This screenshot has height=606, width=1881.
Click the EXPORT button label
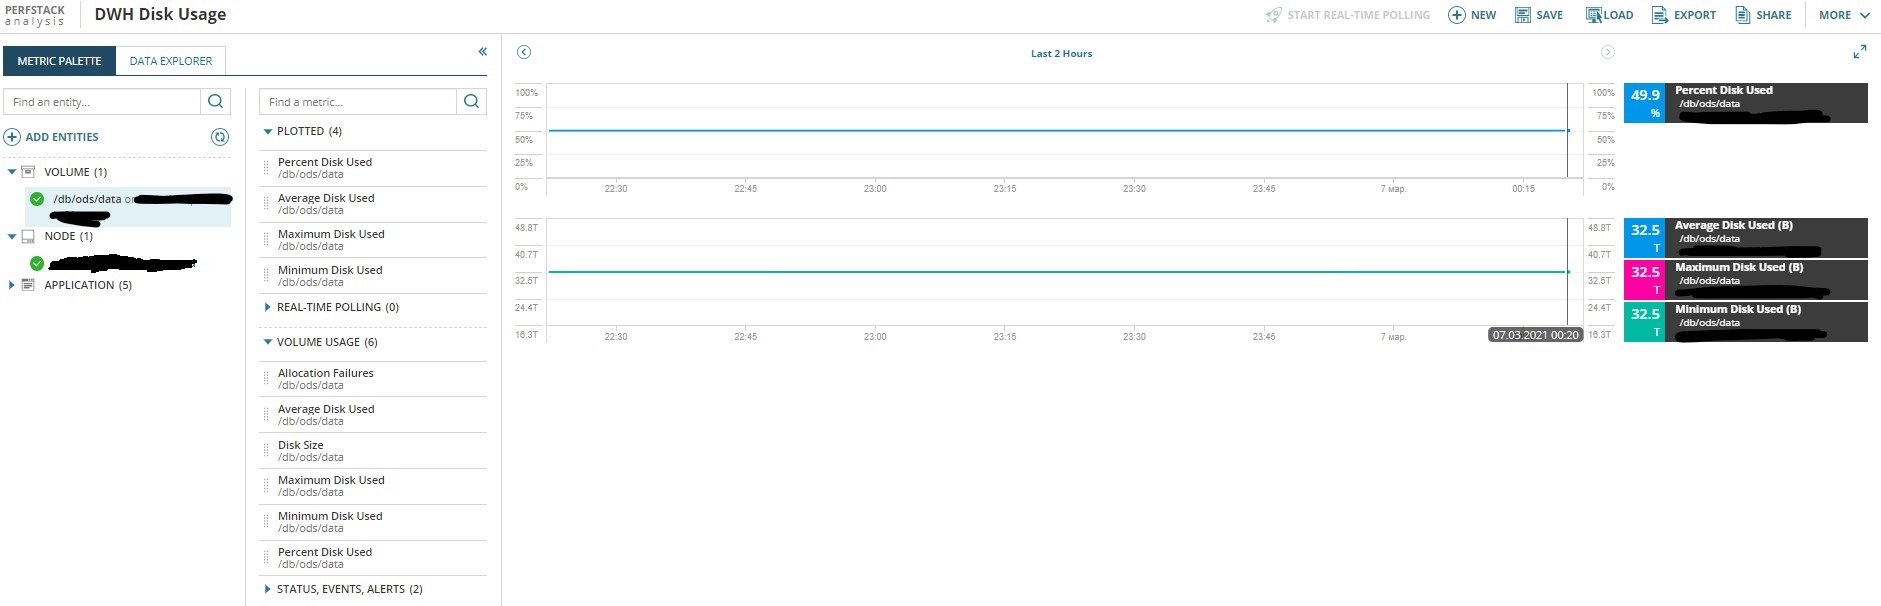[x=1695, y=15]
